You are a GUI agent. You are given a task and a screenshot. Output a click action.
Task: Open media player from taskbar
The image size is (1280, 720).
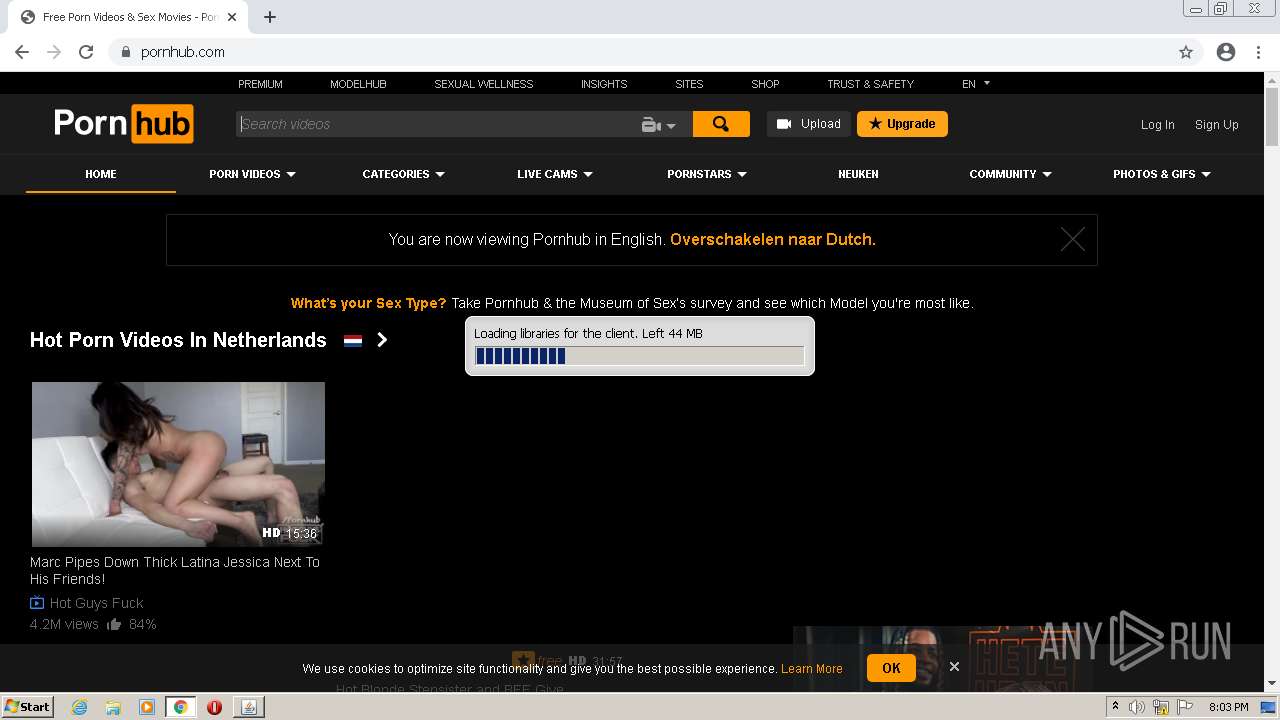[x=147, y=707]
